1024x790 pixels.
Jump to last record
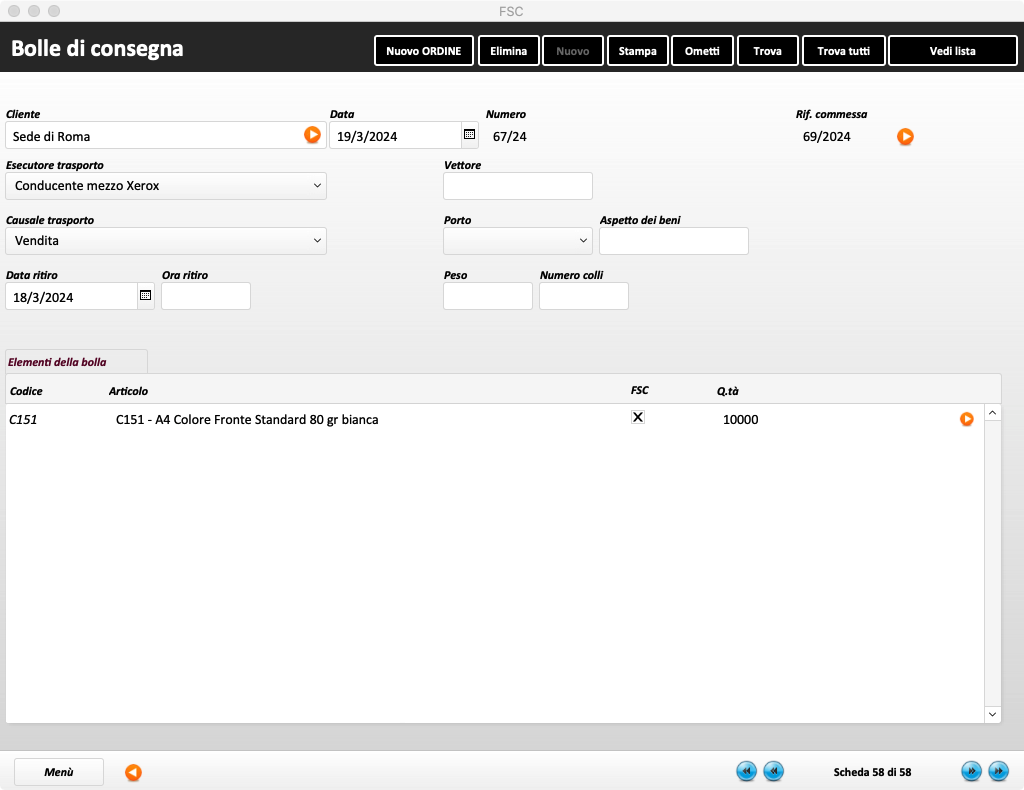pyautogui.click(x=998, y=771)
